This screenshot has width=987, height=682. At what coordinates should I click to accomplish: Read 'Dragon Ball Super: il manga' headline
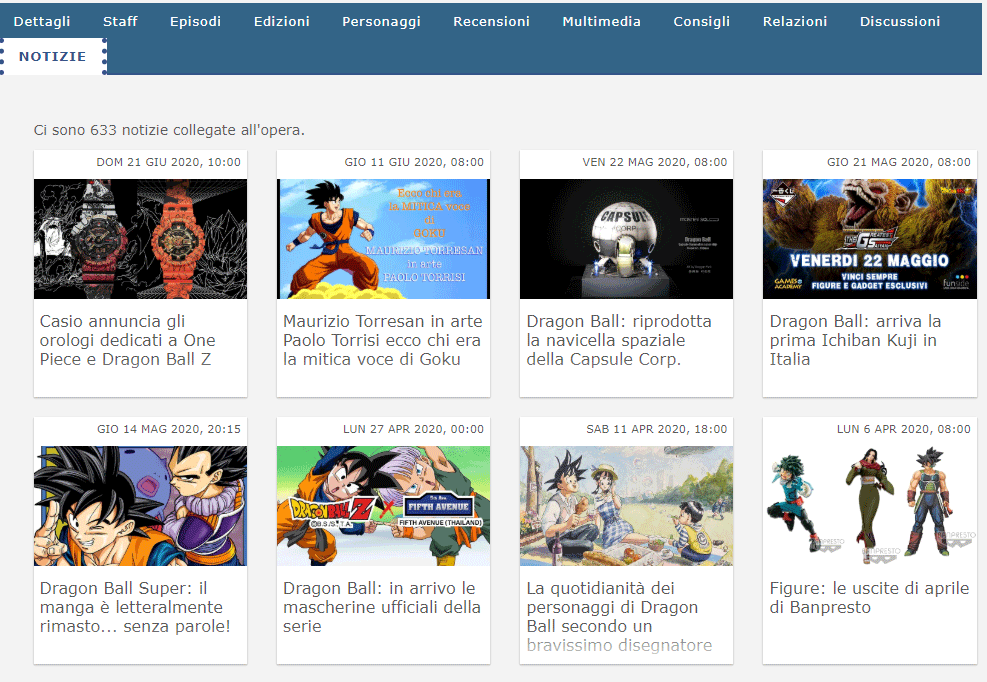(x=135, y=607)
